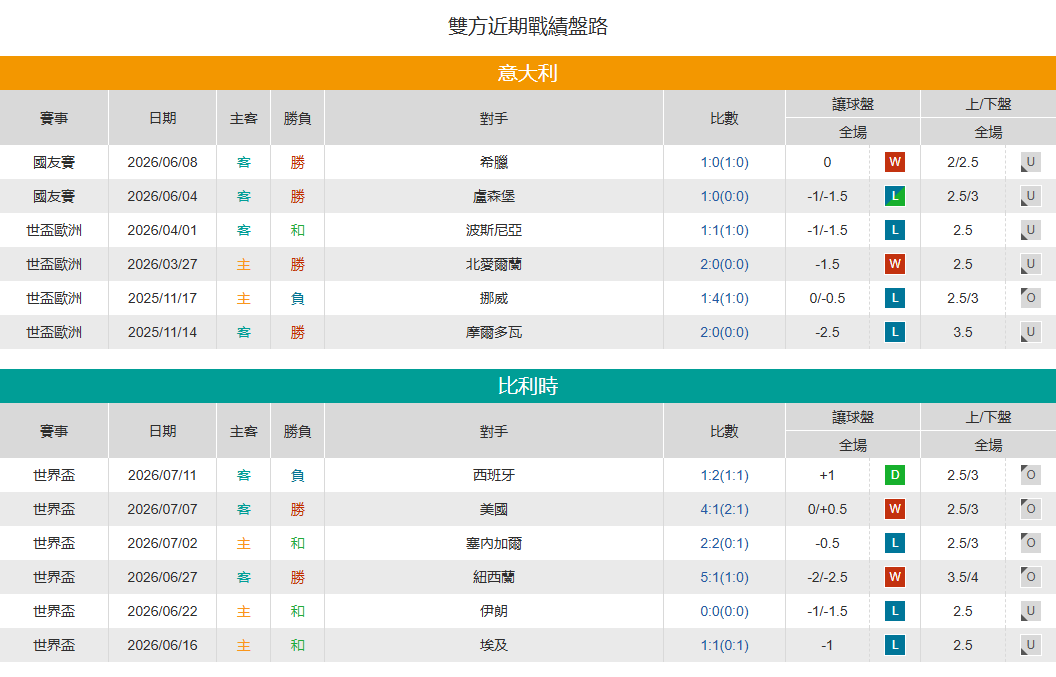This screenshot has width=1056, height=677.
Task: Click the W handicap badge in the 紐西蘭 row
Action: click(894, 577)
